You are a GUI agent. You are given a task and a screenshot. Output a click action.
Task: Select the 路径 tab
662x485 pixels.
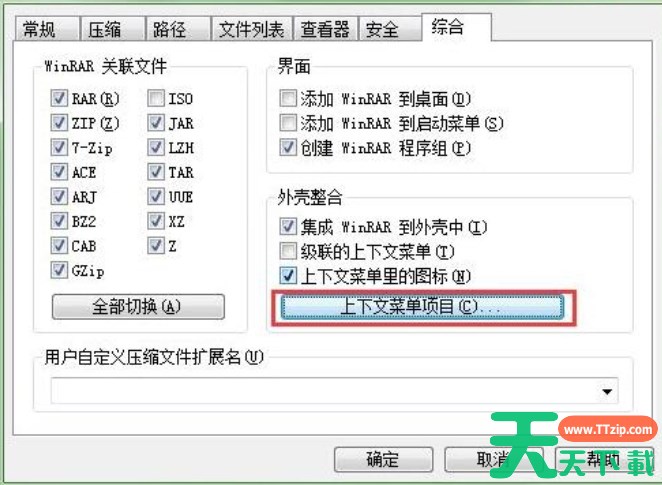(x=178, y=29)
